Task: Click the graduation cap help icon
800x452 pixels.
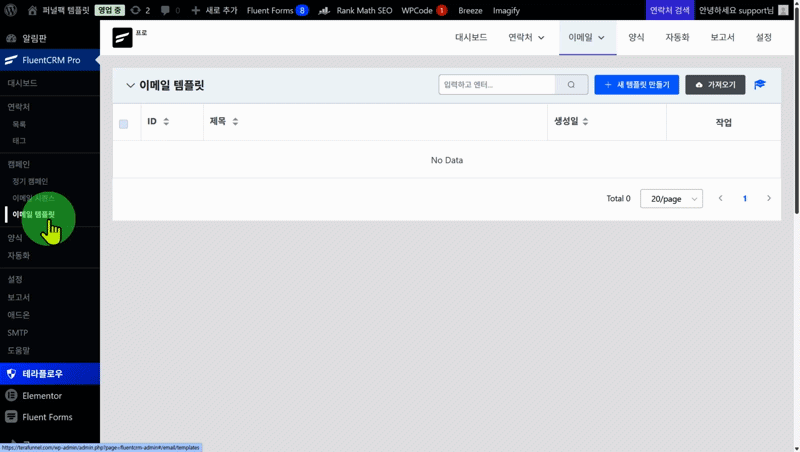Action: tap(760, 85)
